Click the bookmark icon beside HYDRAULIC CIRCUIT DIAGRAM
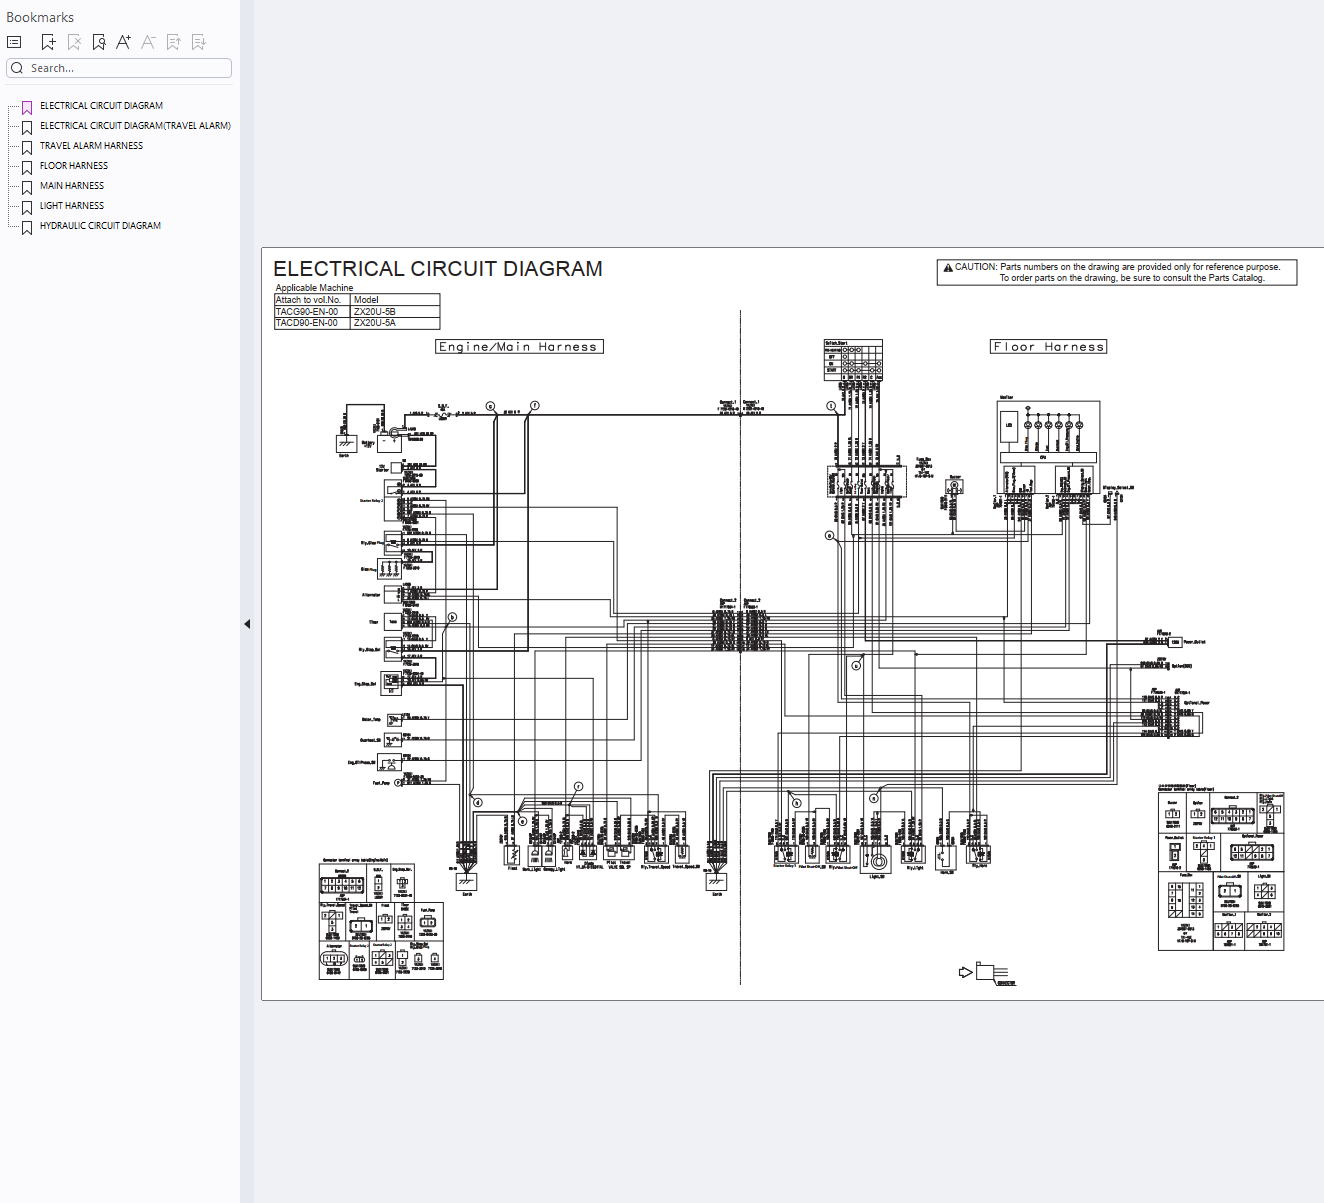Image resolution: width=1324 pixels, height=1203 pixels. pos(27,227)
